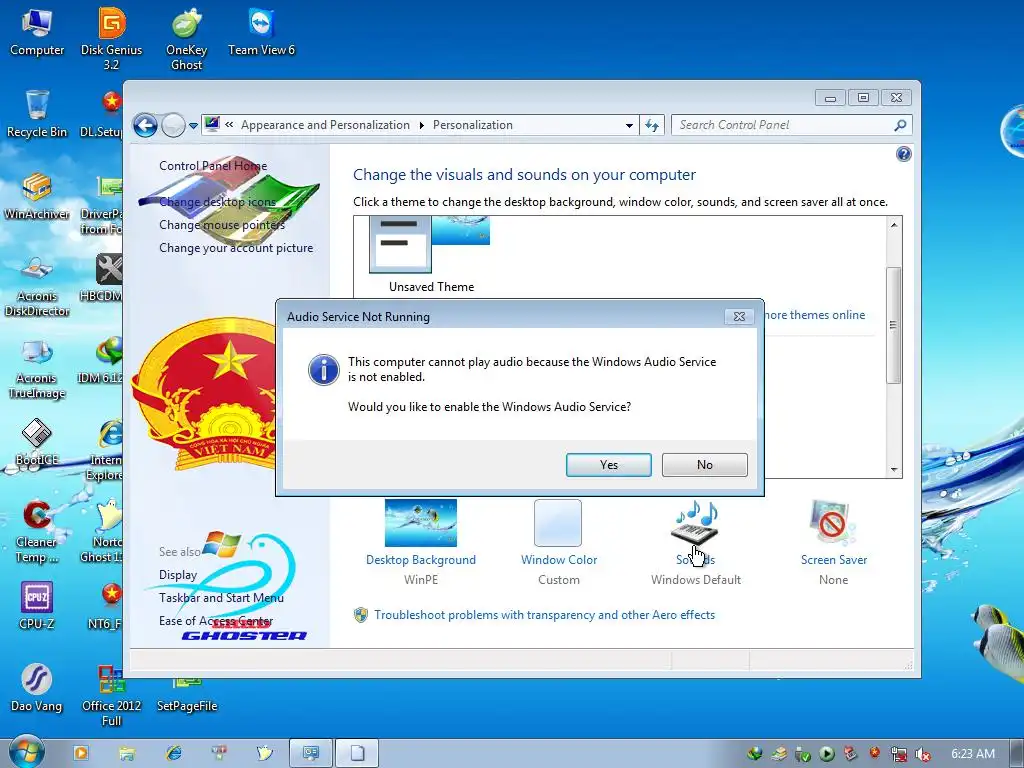This screenshot has height=768, width=1024.
Task: Click Yes to enable Windows Audio Service
Action: 609,465
